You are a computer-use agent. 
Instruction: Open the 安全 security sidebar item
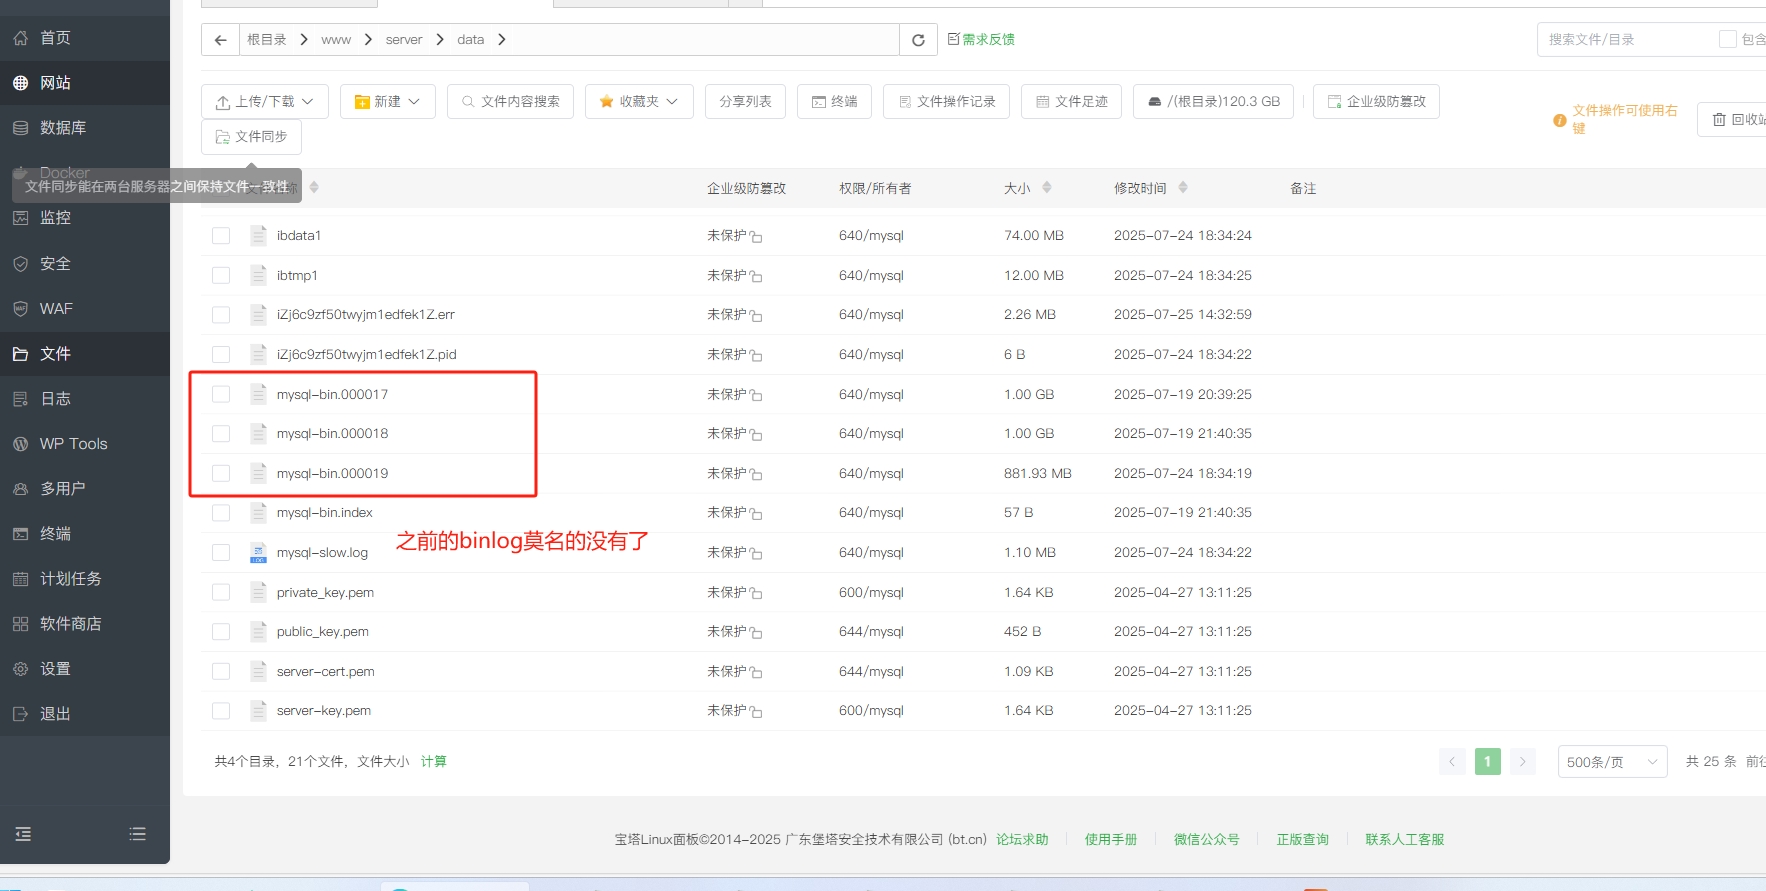coord(84,264)
